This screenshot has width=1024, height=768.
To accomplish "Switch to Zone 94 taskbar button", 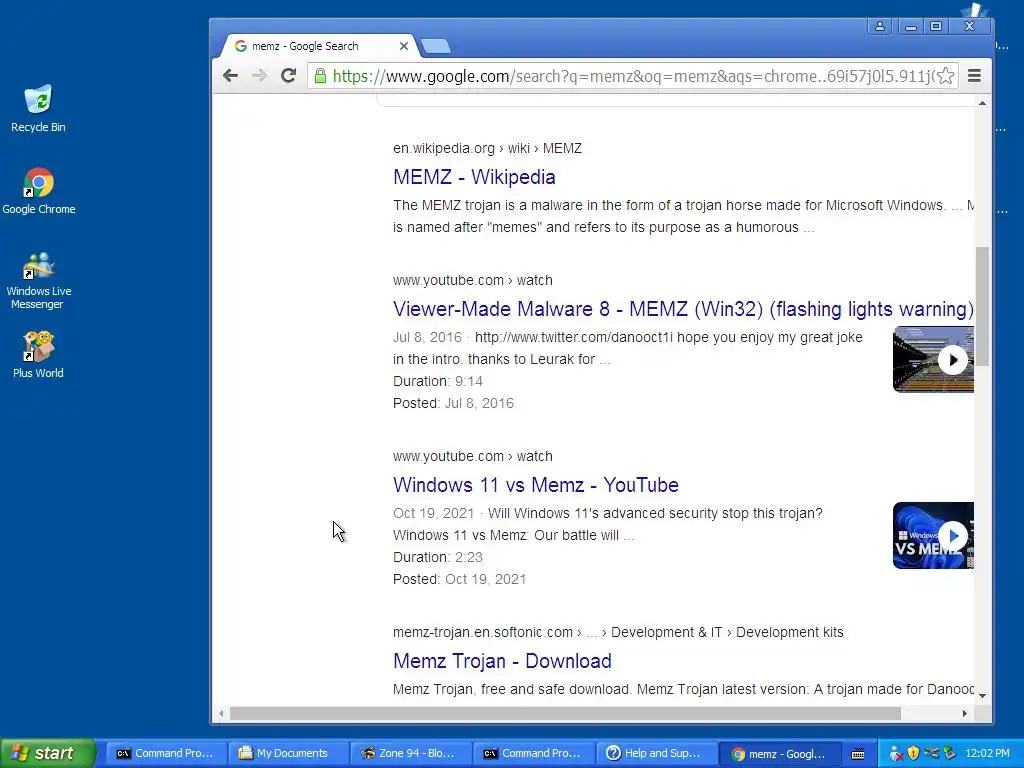I will (x=409, y=753).
